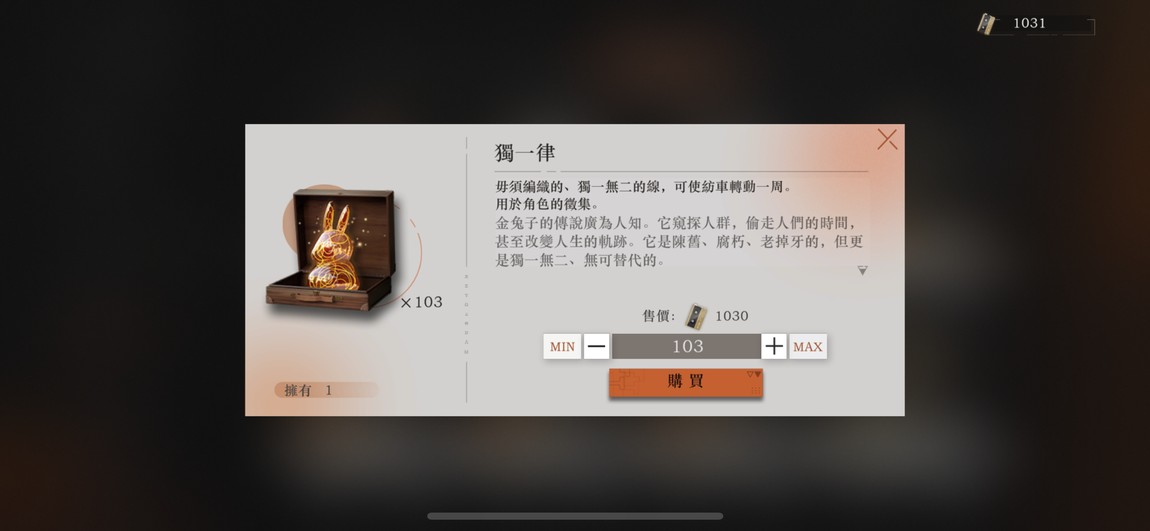Decrease quantity with the minus icon
Screen dimensions: 1150x531
(597, 347)
